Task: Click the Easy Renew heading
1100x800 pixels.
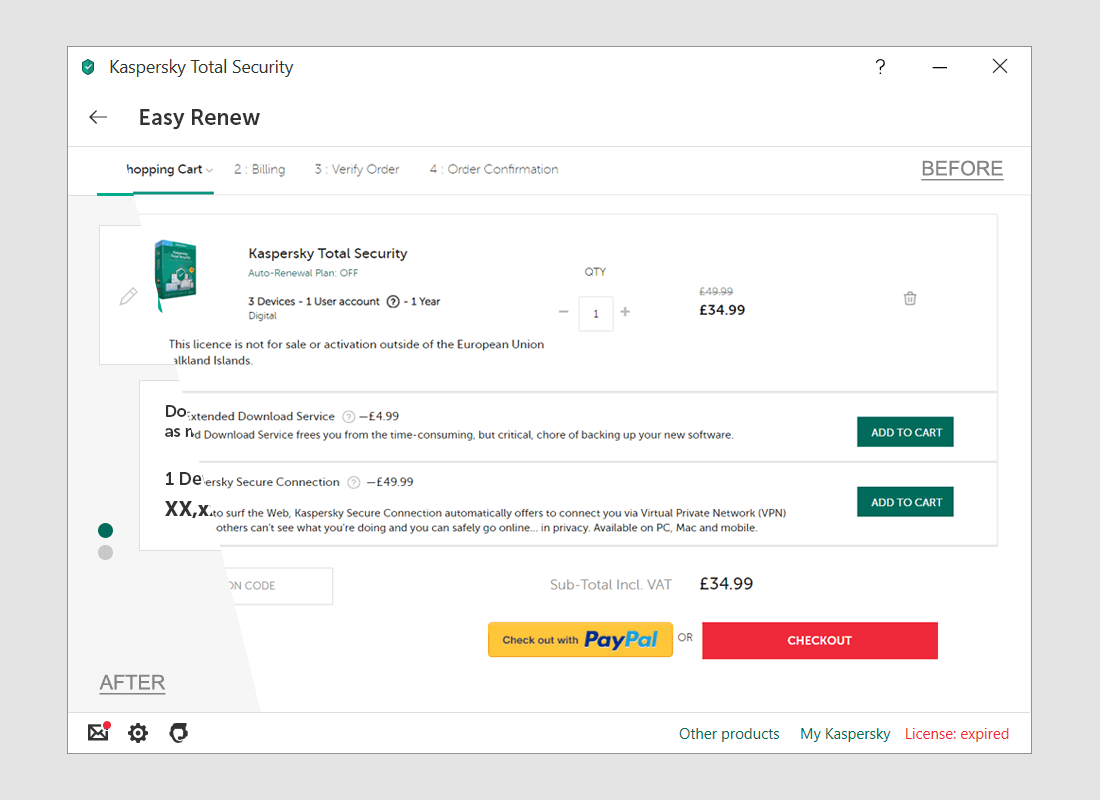Action: [x=199, y=117]
